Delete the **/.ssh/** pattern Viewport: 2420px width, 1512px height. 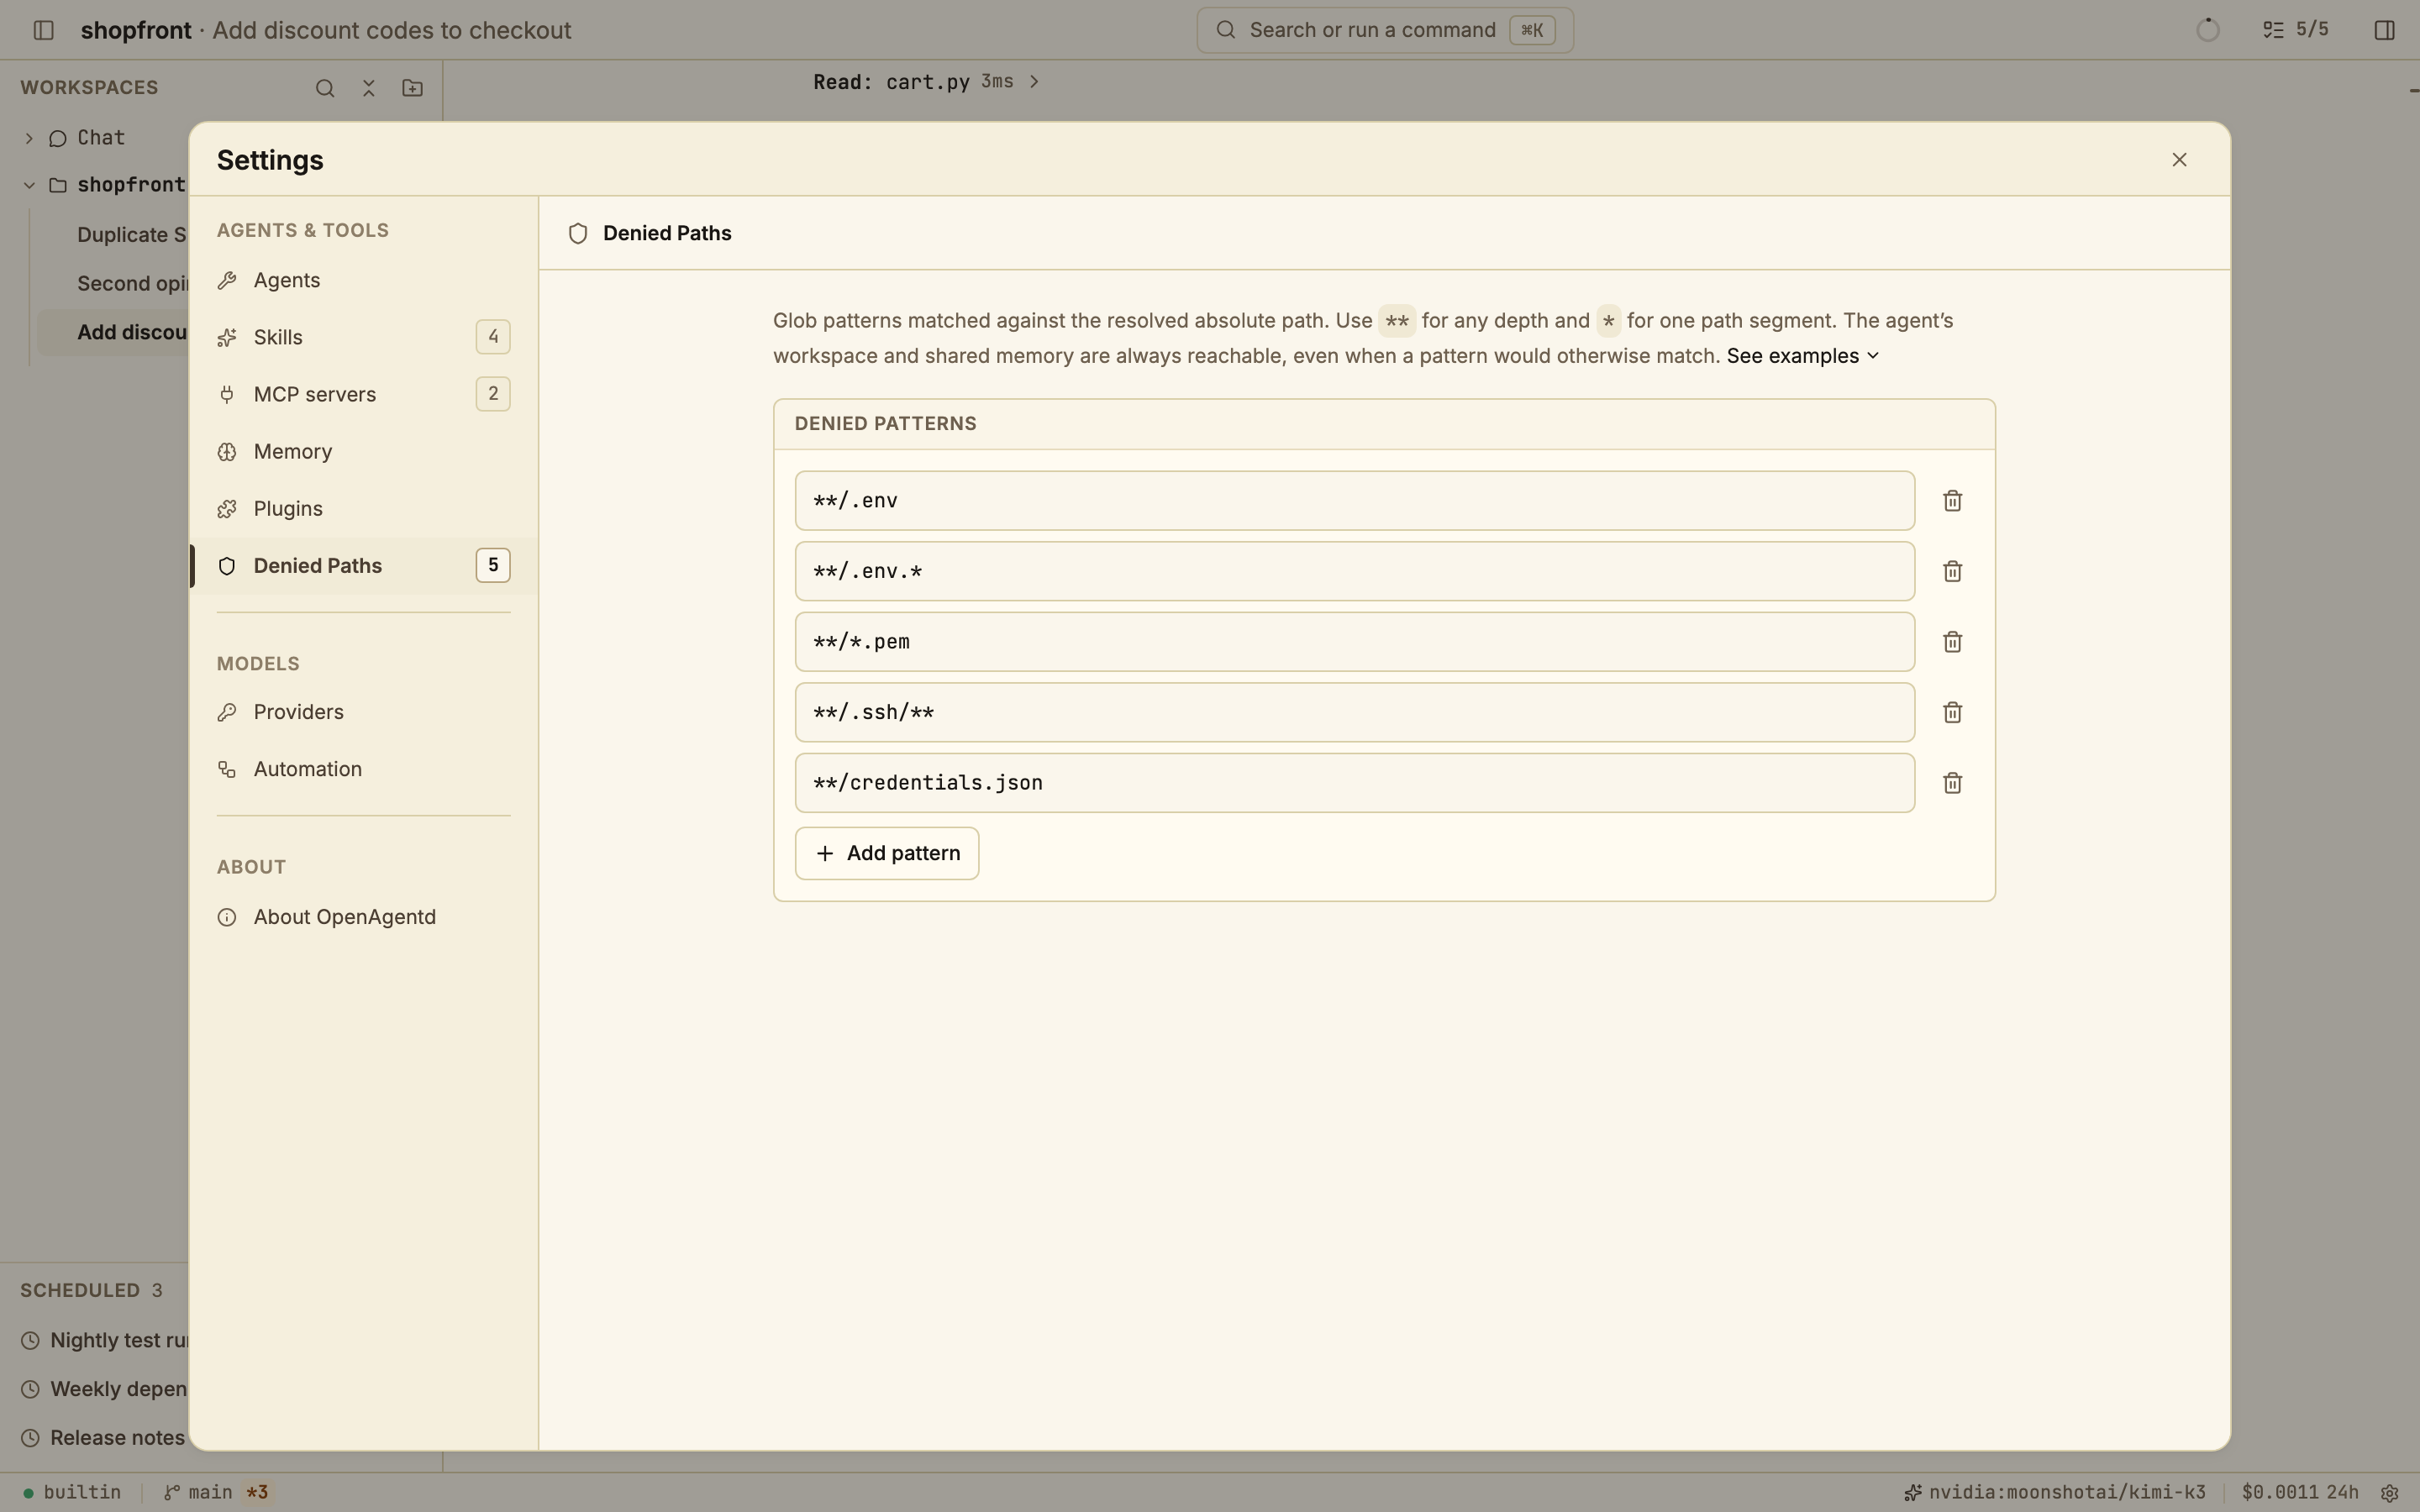pos(1952,713)
